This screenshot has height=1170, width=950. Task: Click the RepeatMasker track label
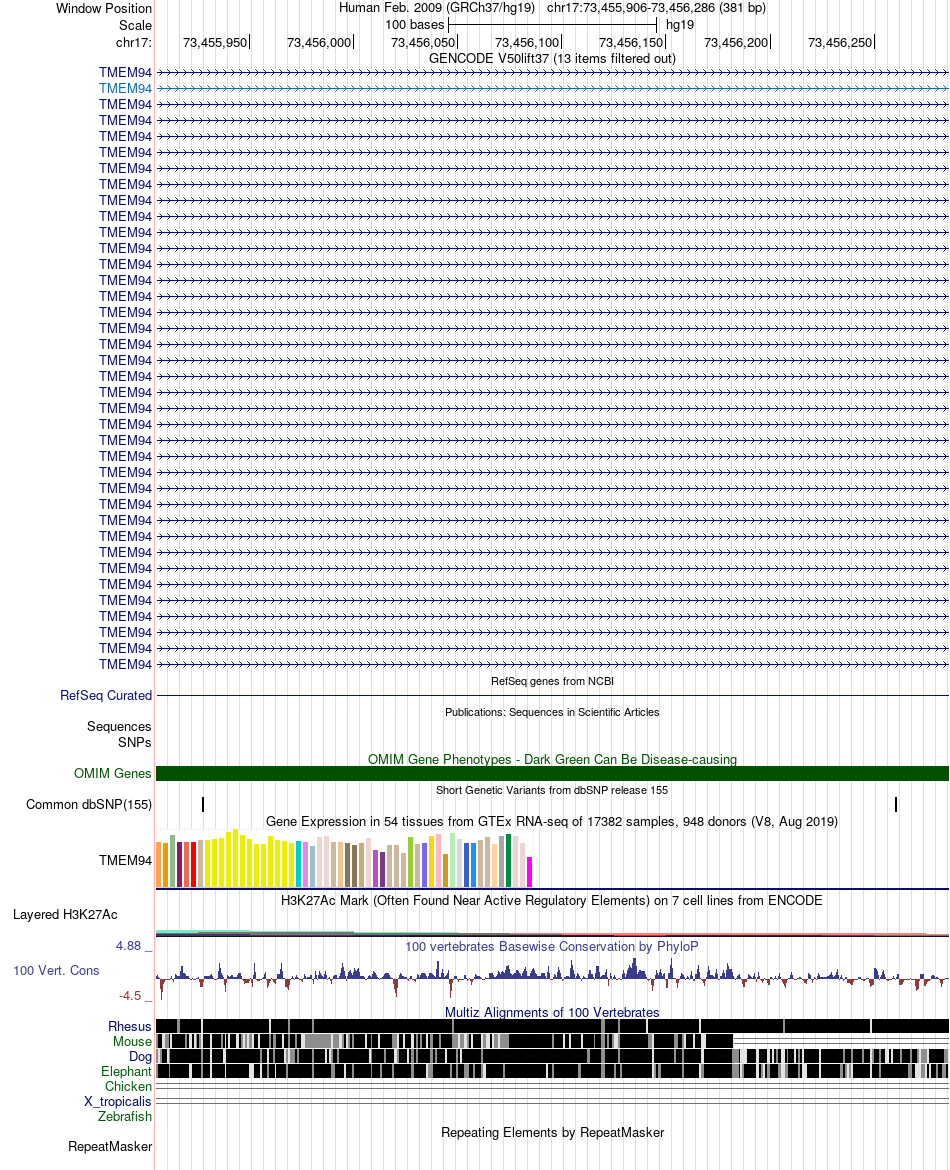(110, 1147)
